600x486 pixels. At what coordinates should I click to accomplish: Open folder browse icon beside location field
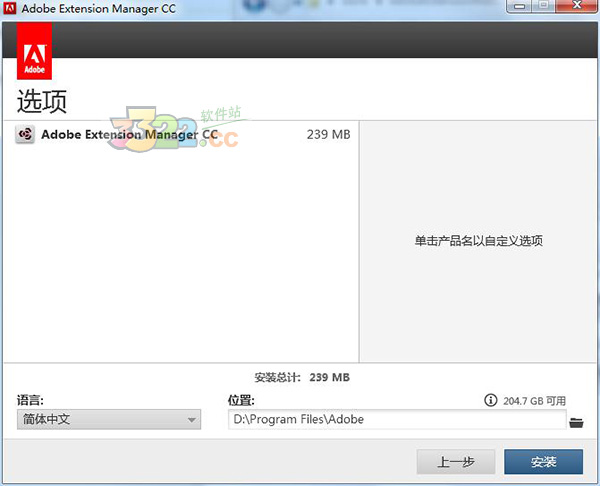coord(576,422)
